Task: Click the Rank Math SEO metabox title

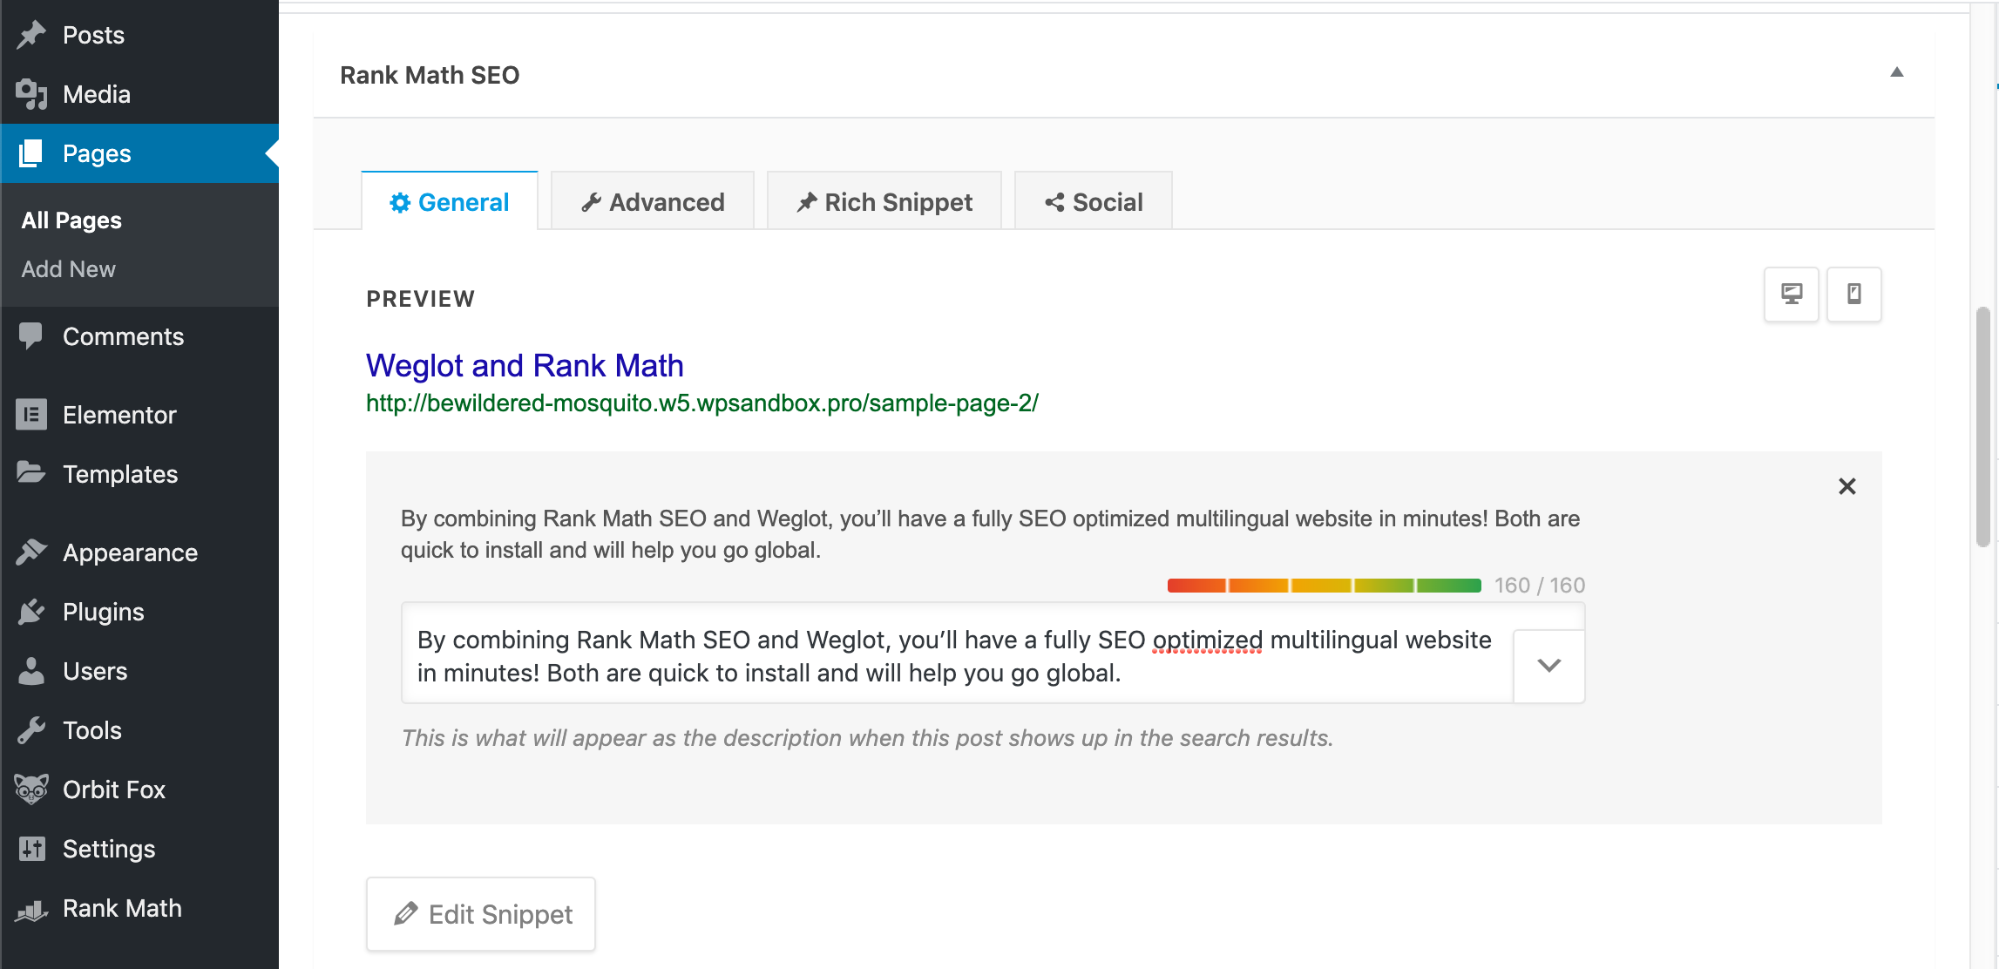Action: [x=430, y=75]
